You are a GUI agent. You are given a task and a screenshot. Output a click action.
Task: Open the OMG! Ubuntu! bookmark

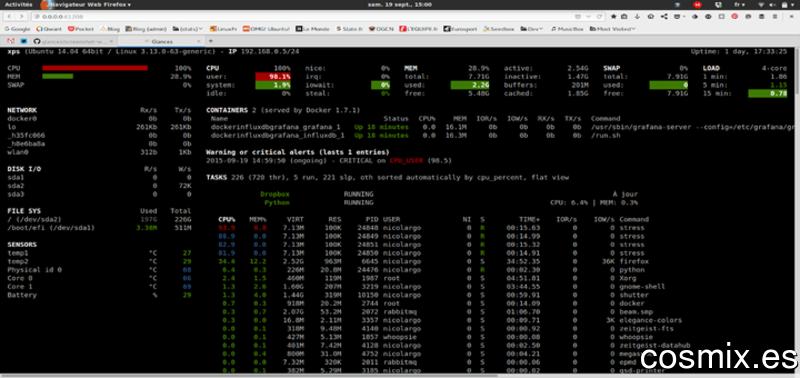266,29
